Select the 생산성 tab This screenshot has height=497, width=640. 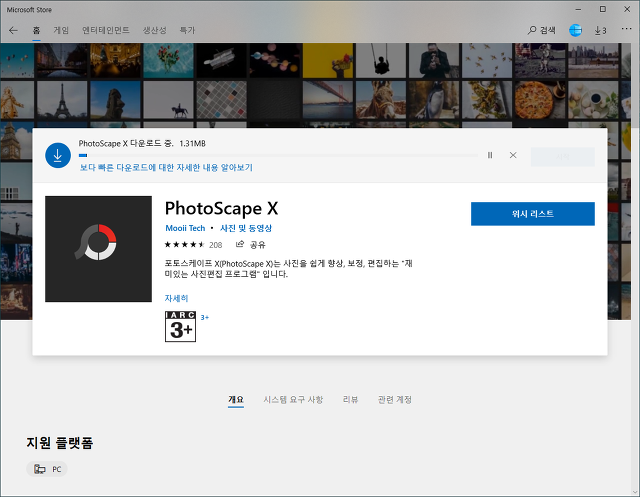point(155,30)
